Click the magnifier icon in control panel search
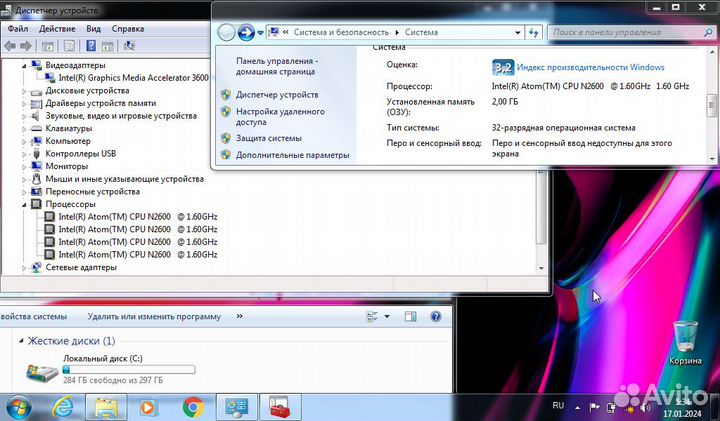720x421 pixels. [708, 33]
